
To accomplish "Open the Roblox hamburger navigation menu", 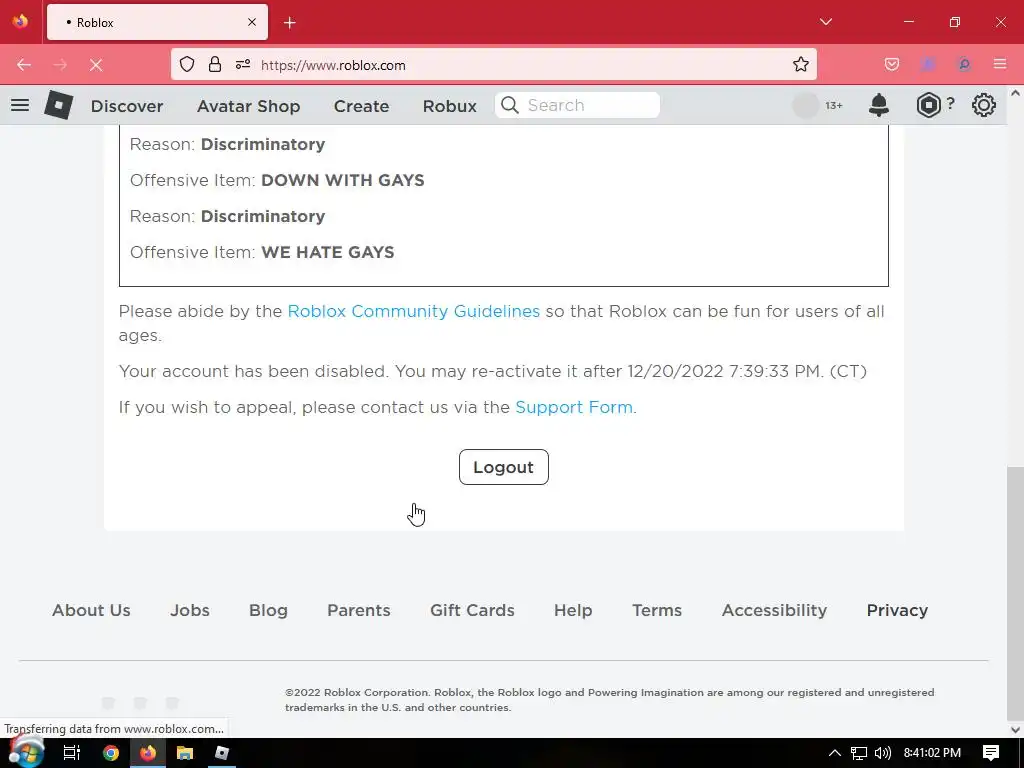I will (x=20, y=105).
